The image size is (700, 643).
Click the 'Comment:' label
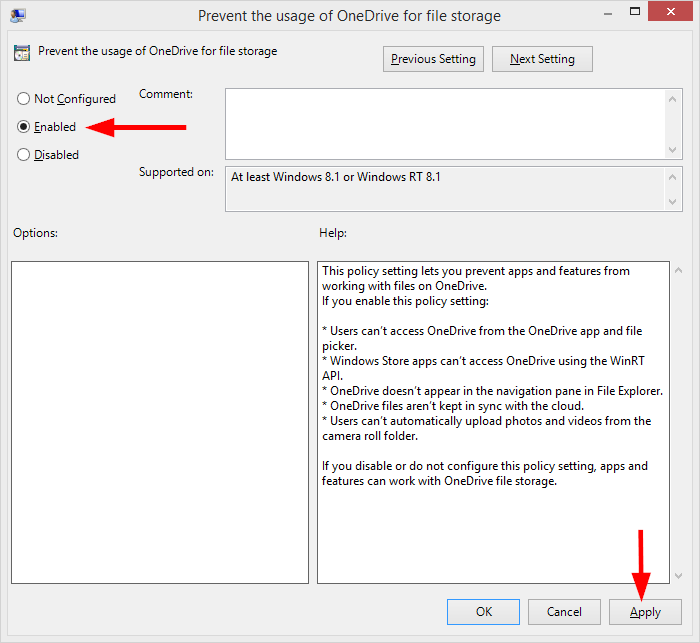166,94
